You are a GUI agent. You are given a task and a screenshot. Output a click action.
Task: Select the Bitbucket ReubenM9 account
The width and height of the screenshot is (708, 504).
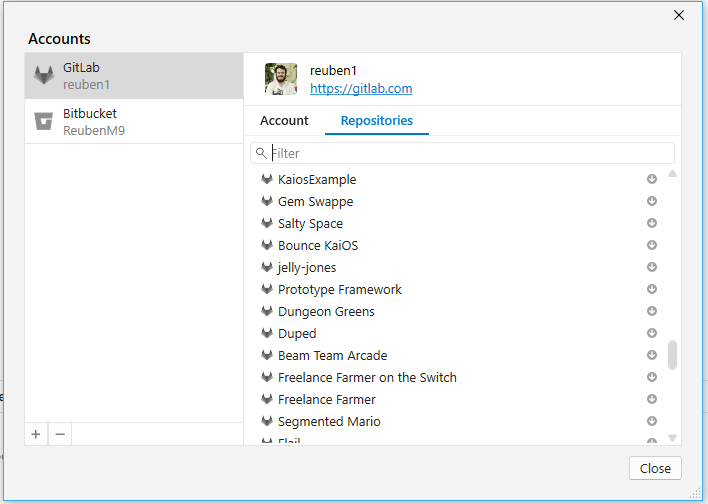point(134,122)
